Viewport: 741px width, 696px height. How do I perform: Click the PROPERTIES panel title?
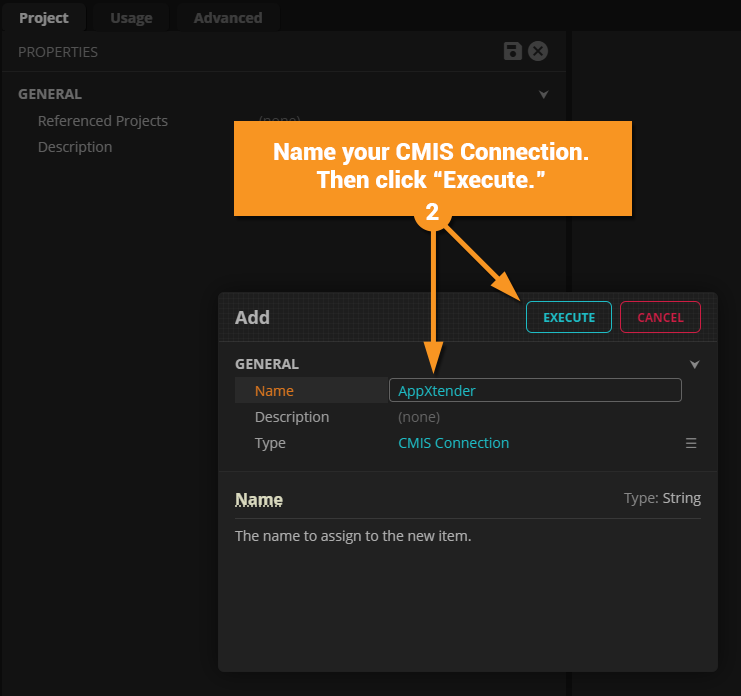[x=58, y=52]
